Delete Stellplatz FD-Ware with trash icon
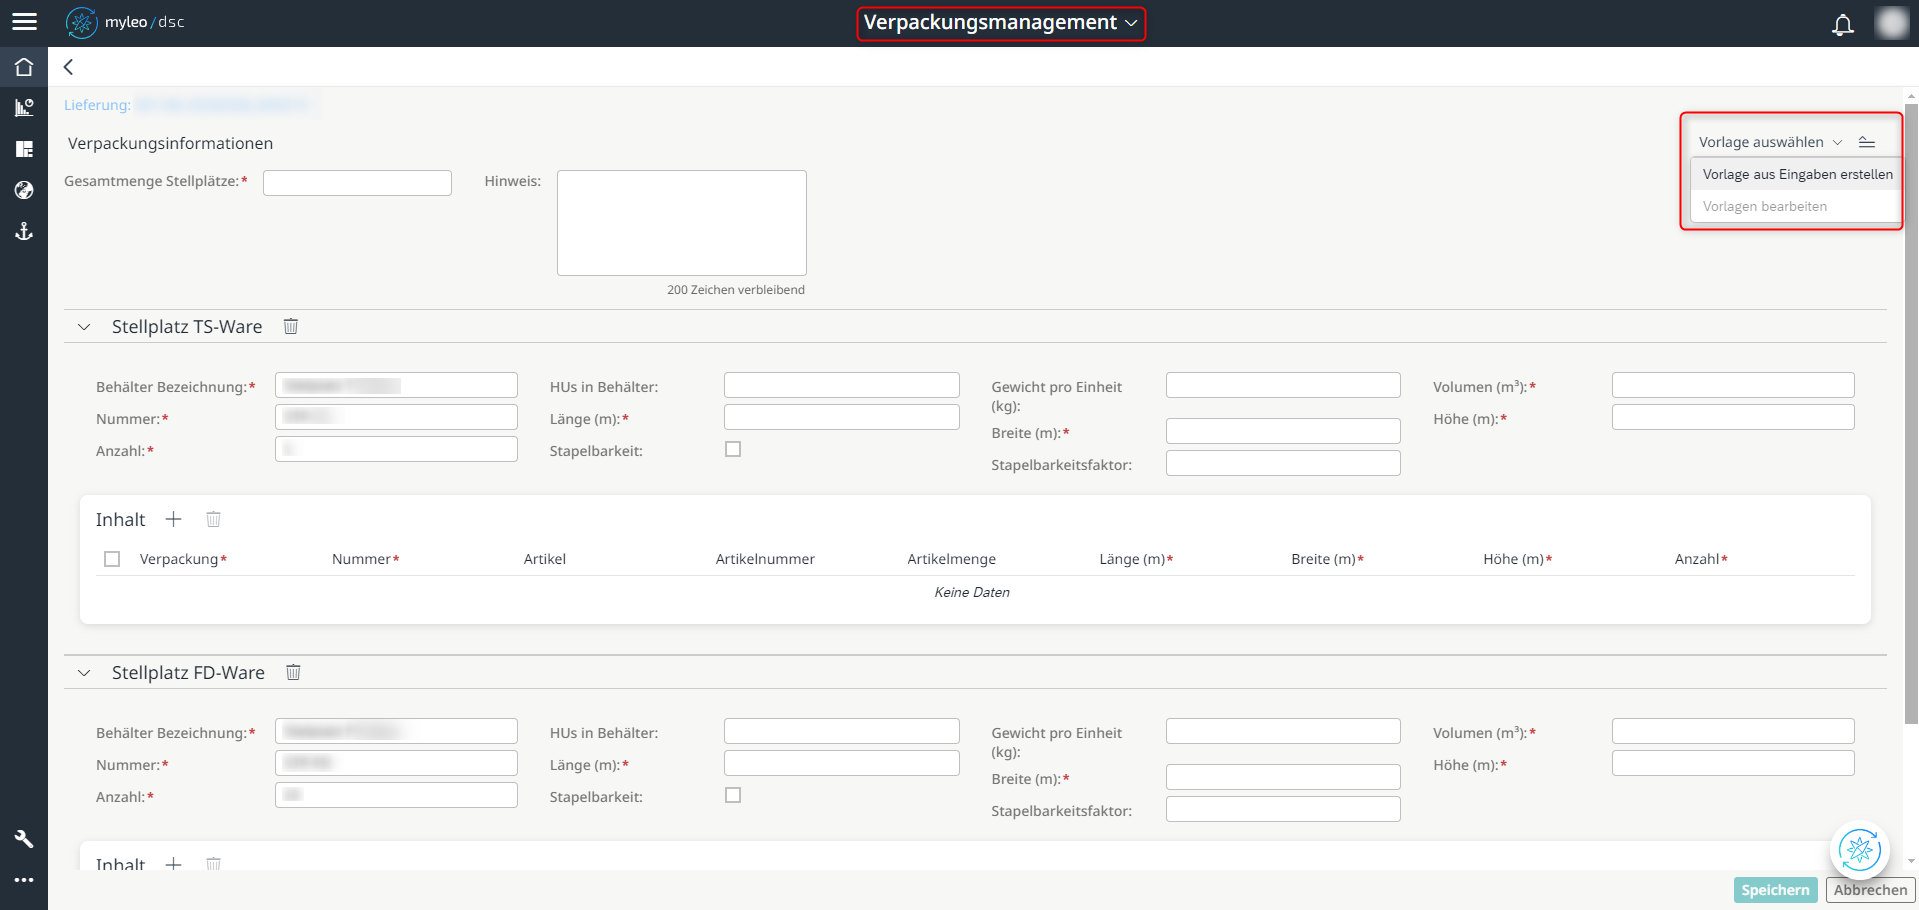This screenshot has width=1919, height=910. click(293, 672)
